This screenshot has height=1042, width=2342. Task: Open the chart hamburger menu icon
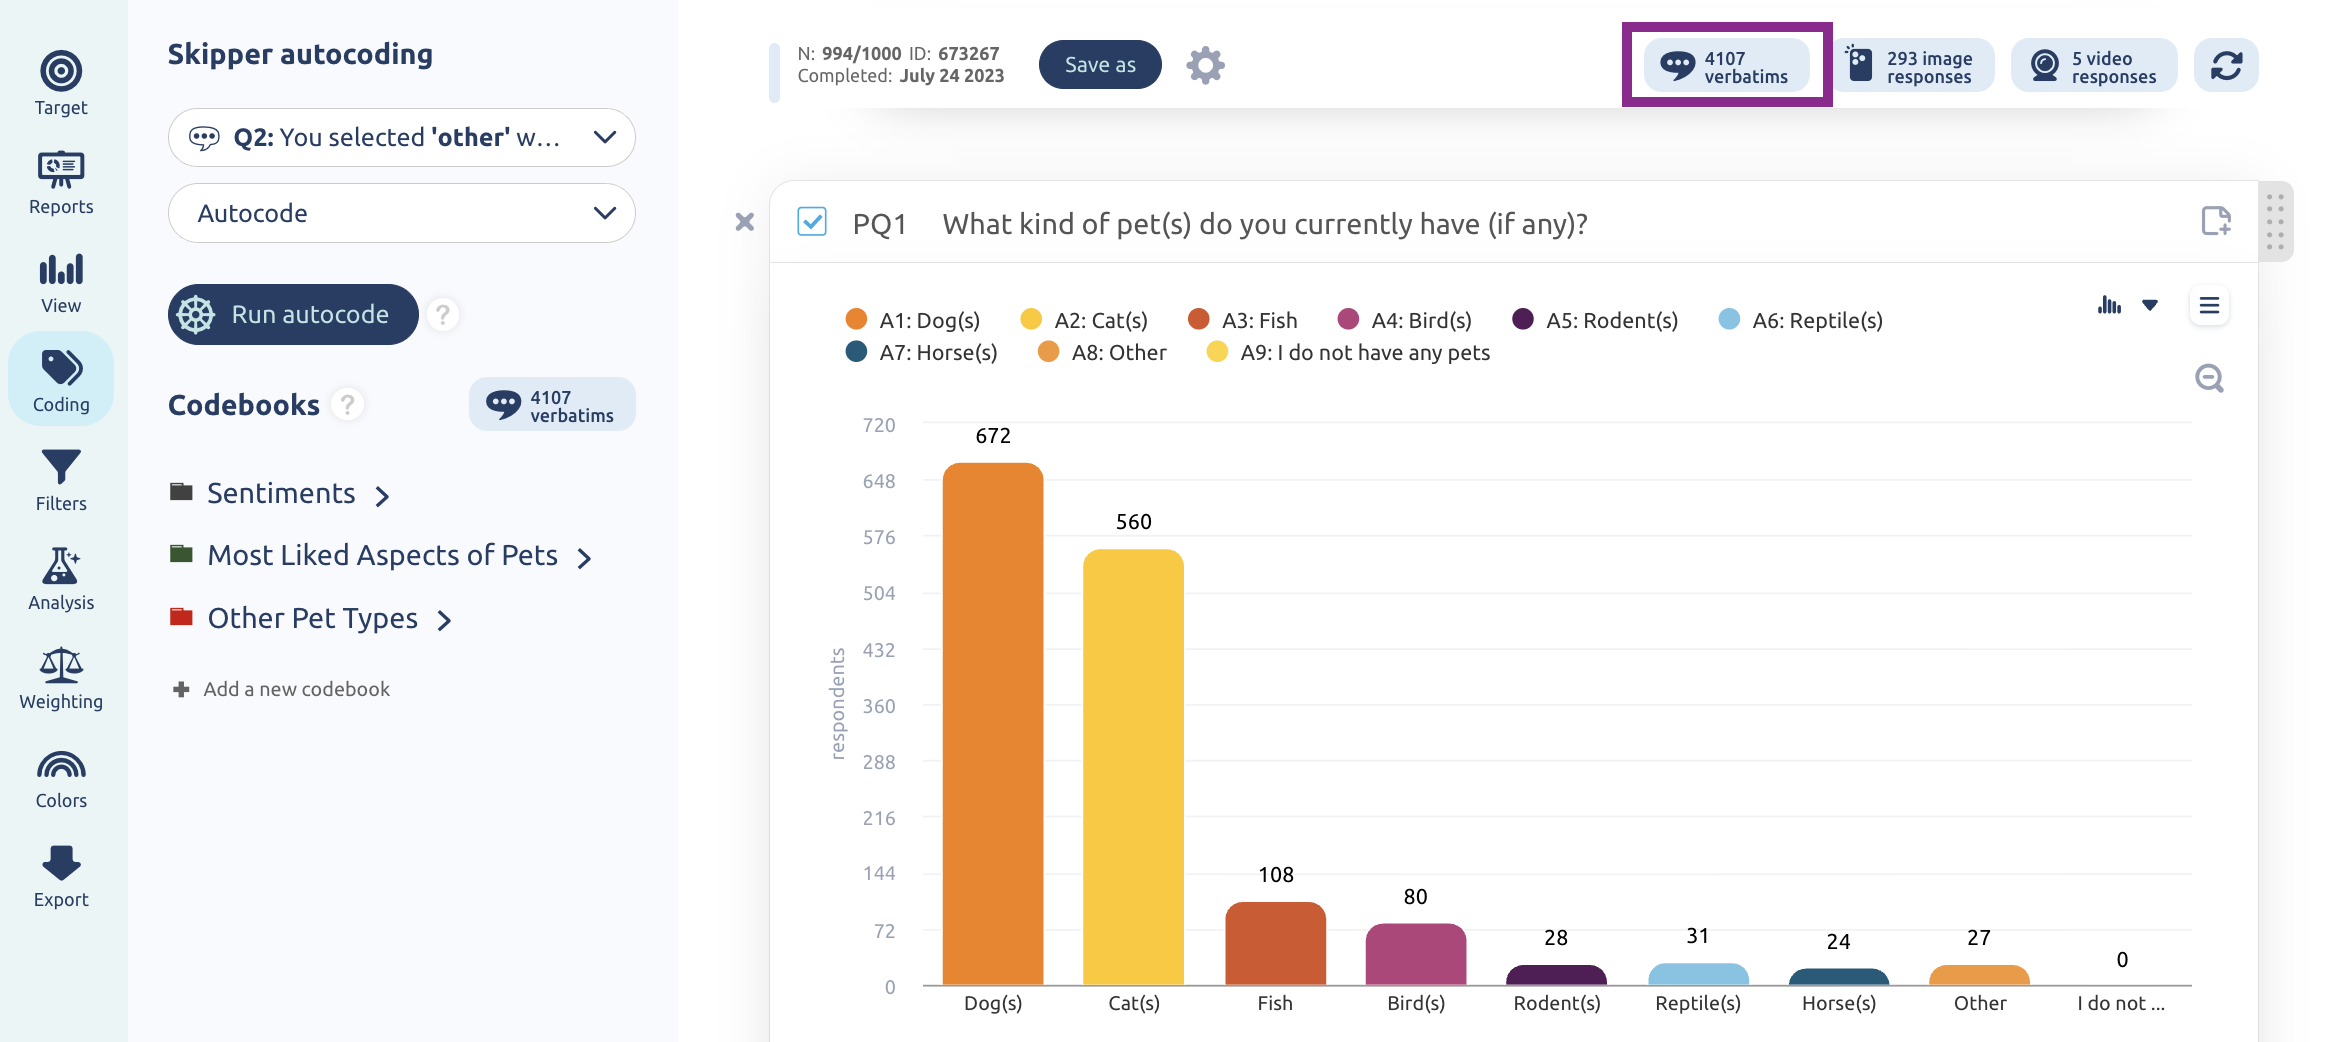pos(2210,305)
